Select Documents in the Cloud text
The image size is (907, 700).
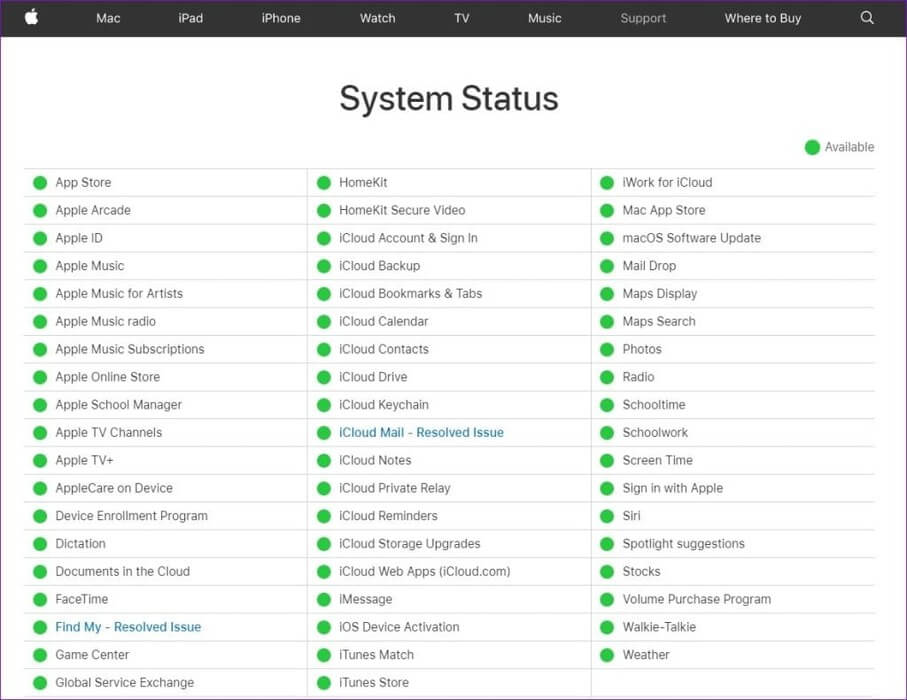tap(123, 572)
